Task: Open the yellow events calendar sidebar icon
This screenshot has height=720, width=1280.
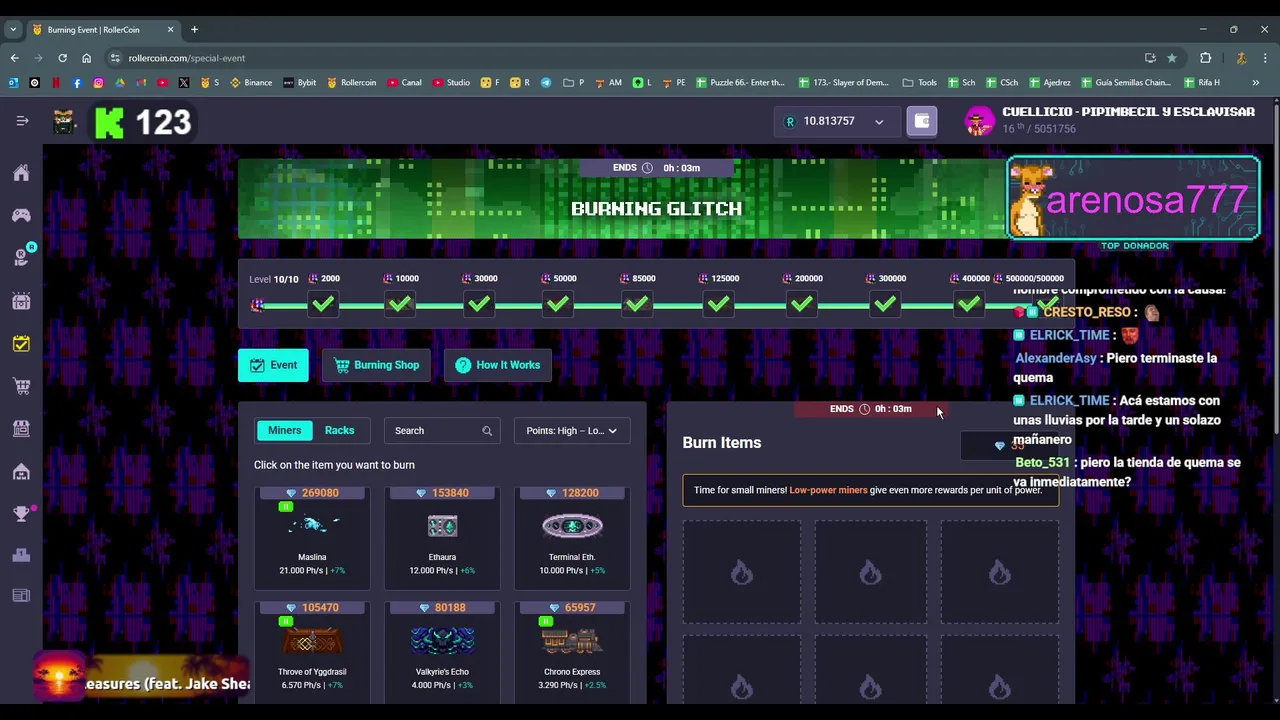Action: (x=21, y=343)
